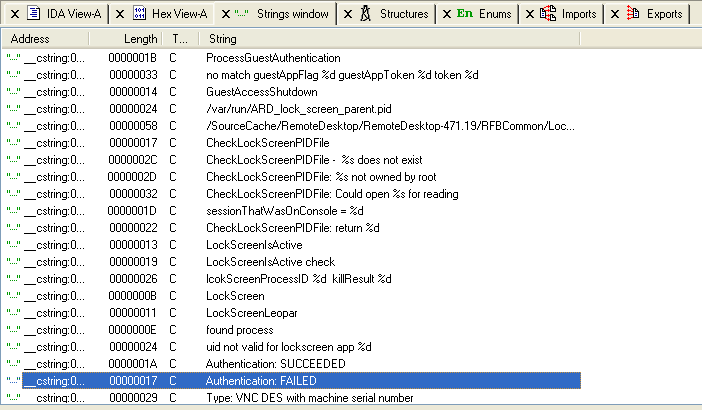Select the ProcessGuestAuthentication string row

pyautogui.click(x=273, y=58)
